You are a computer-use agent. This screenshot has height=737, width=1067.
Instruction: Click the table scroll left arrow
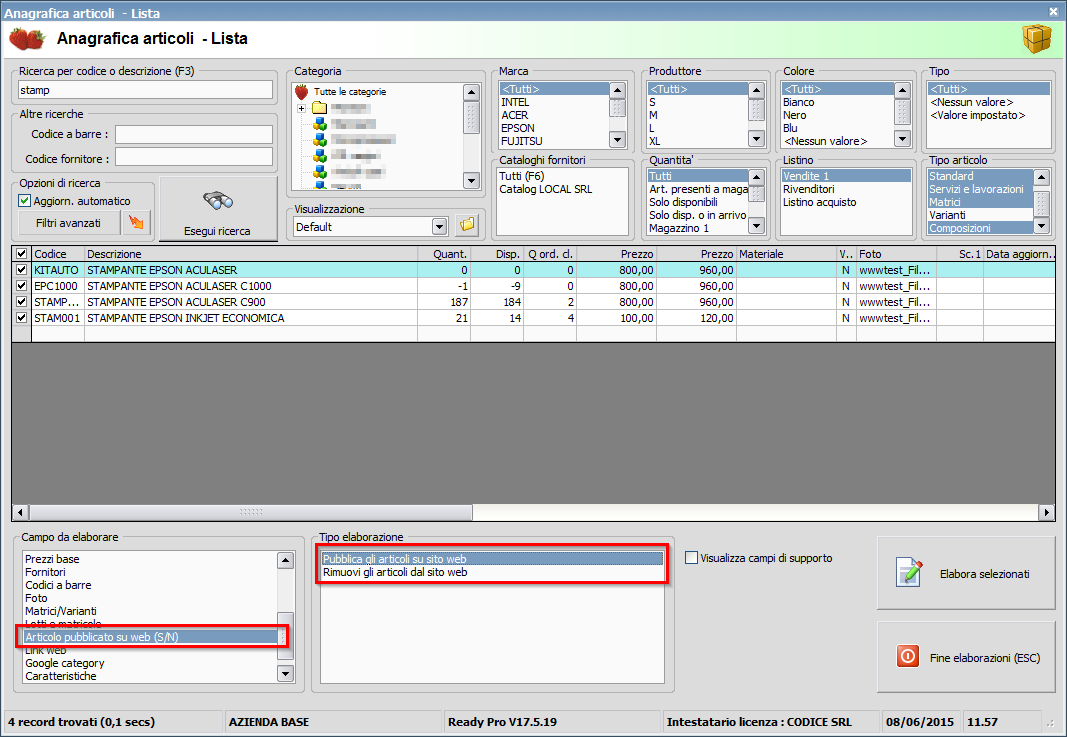point(20,512)
